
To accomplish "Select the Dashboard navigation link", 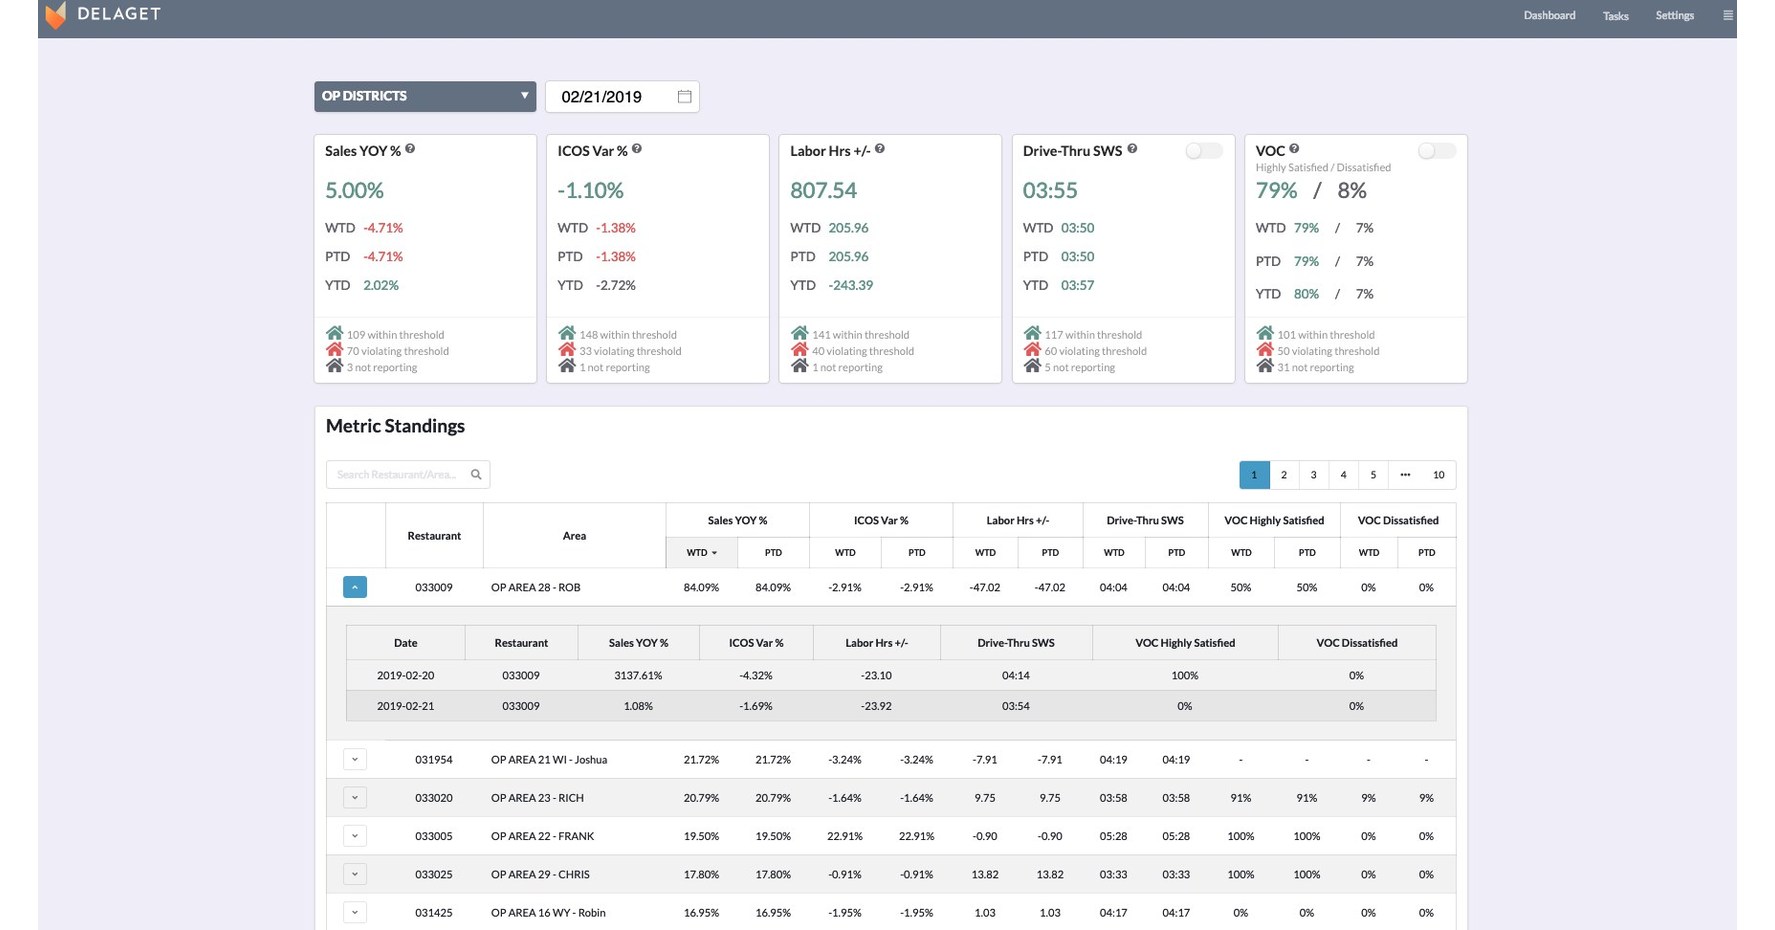I will click(1549, 15).
